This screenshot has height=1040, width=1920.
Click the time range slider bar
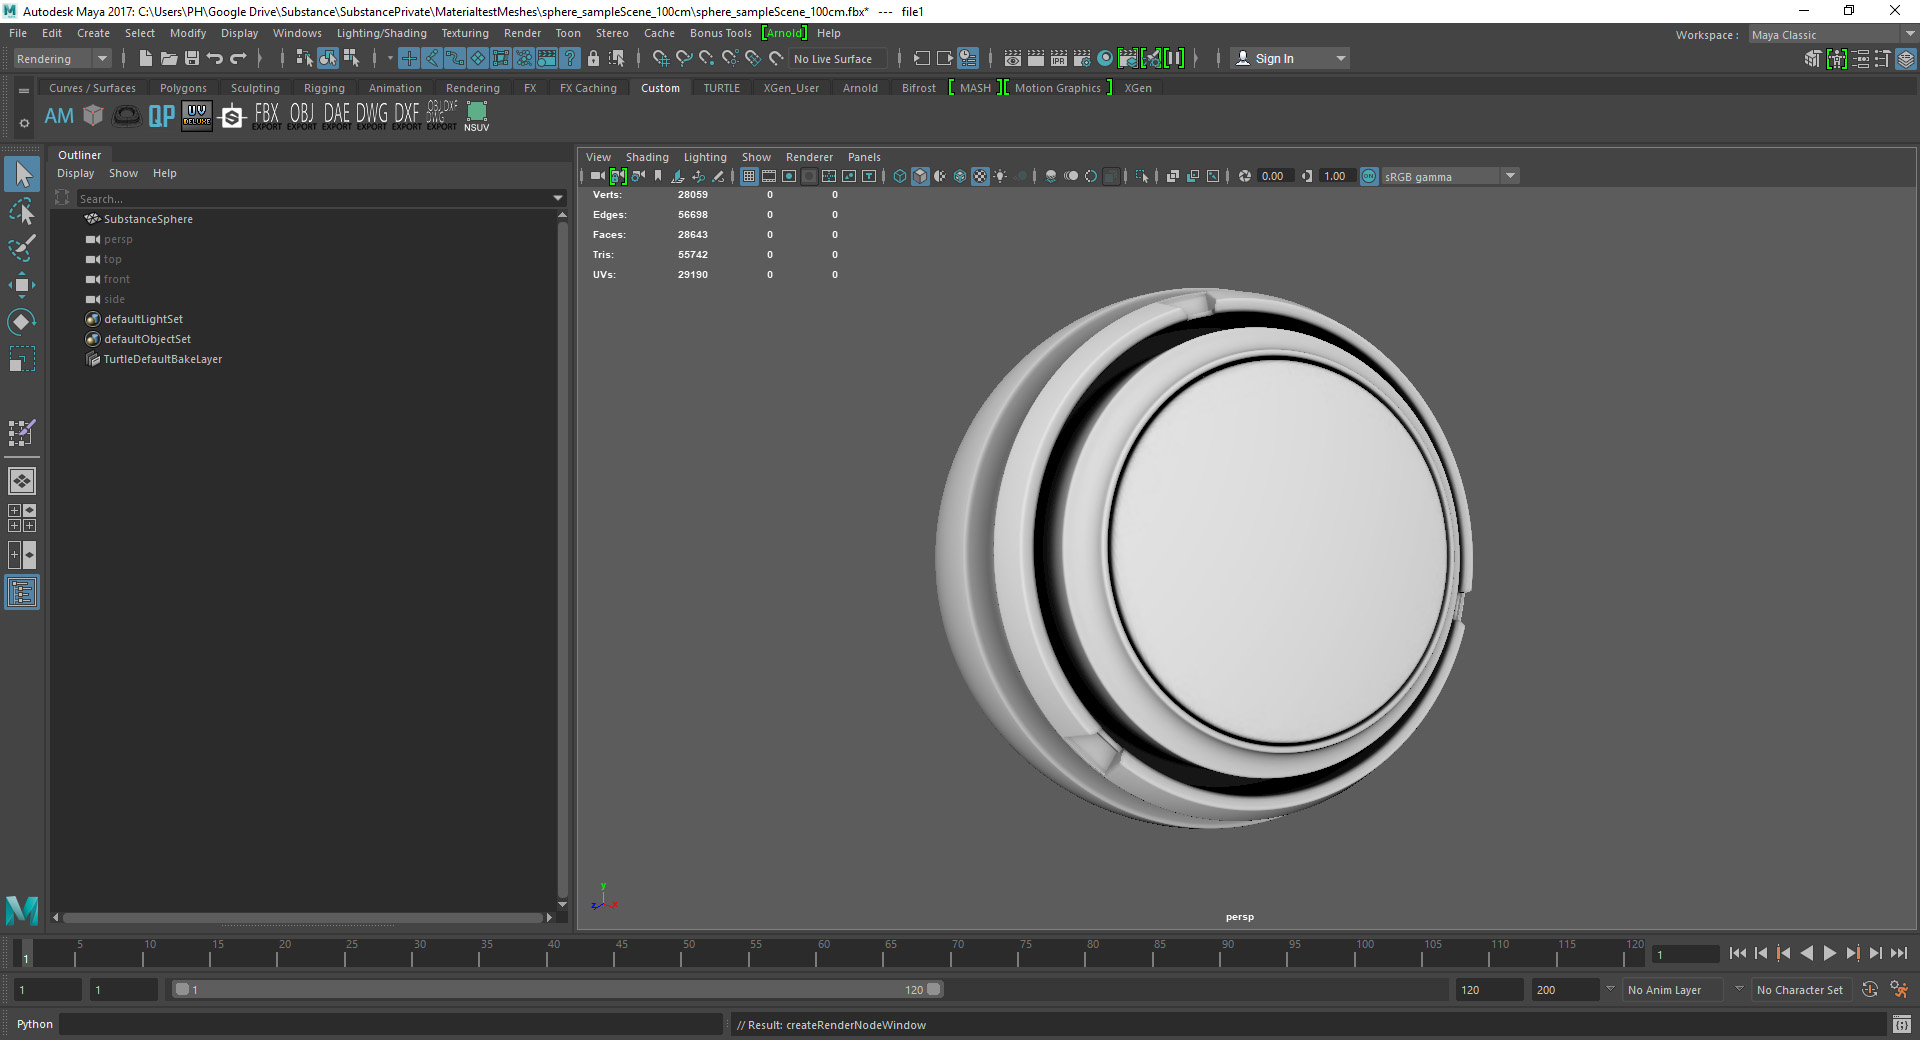556,990
